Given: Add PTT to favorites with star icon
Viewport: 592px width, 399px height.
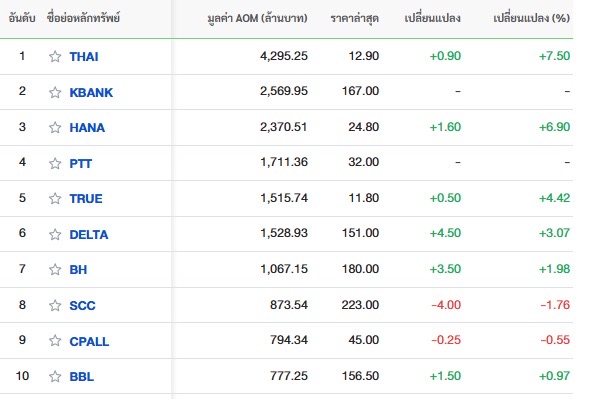Looking at the screenshot, I should click(x=55, y=163).
